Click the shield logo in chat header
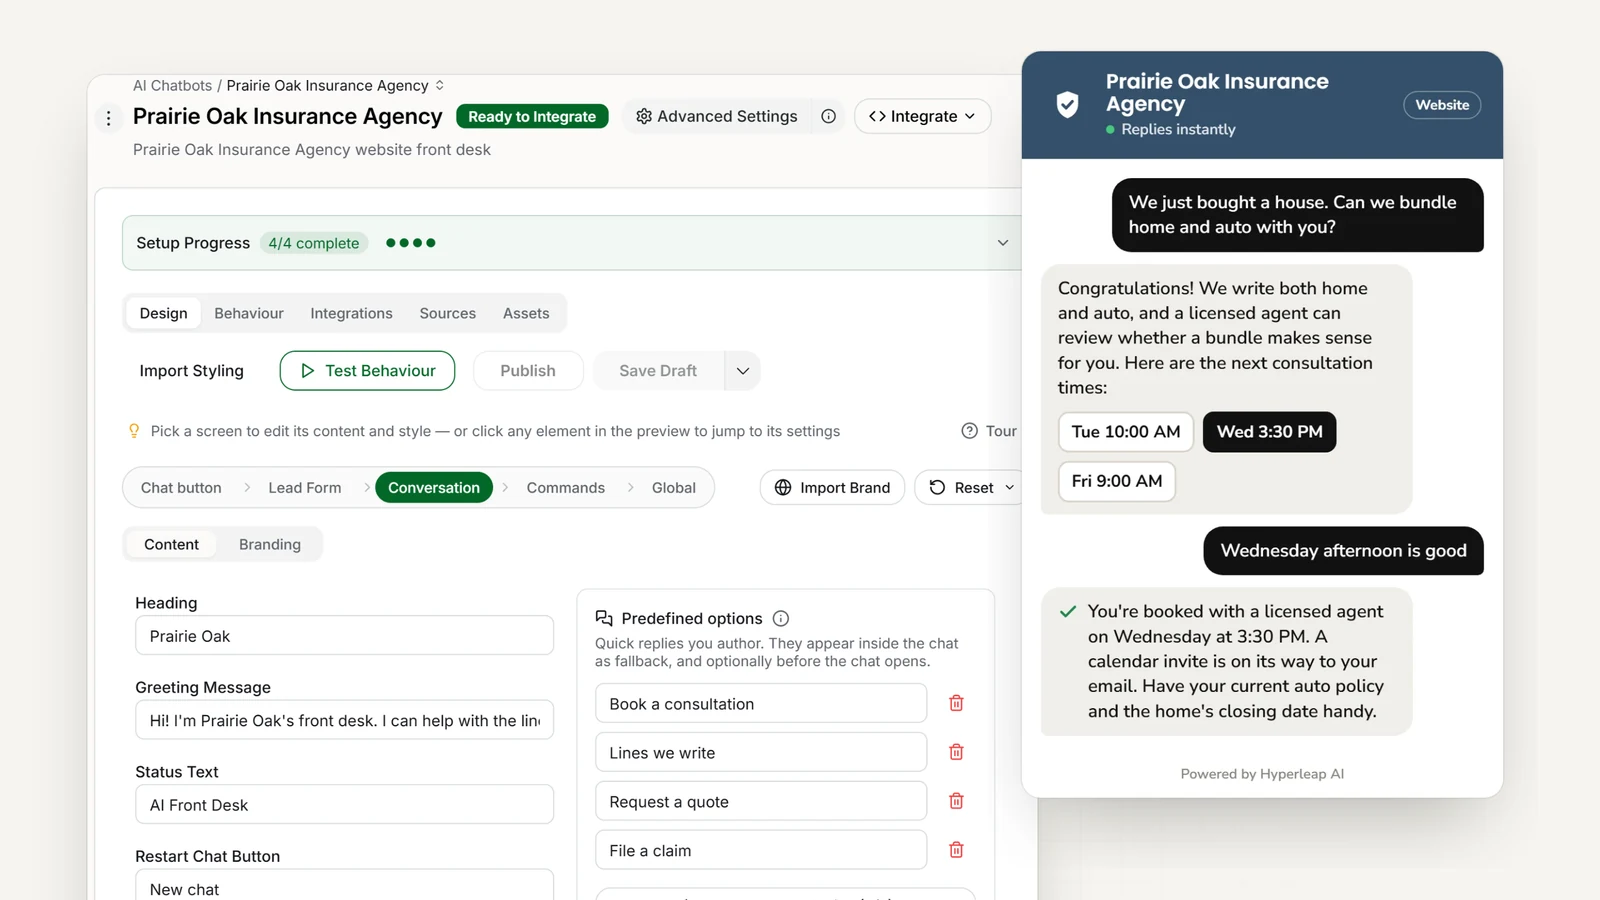 (x=1068, y=104)
